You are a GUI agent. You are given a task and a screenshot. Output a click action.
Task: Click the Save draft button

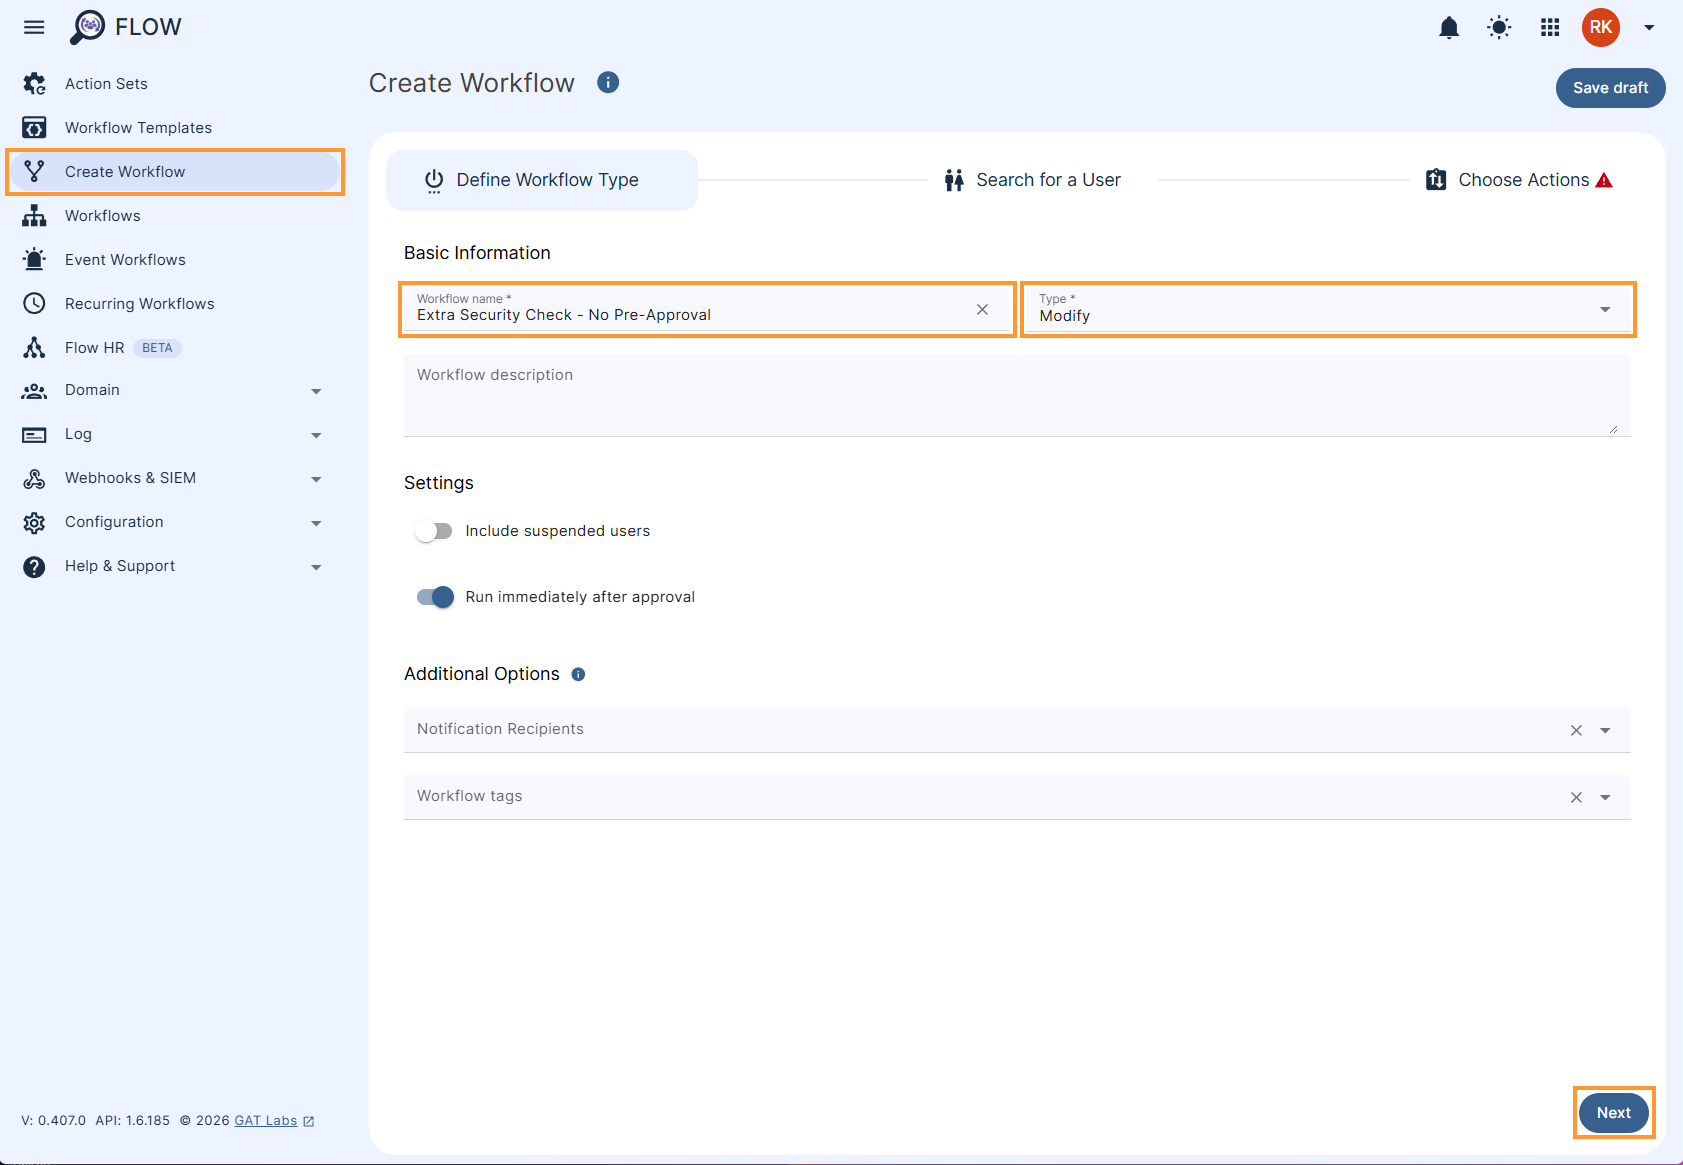click(1610, 87)
